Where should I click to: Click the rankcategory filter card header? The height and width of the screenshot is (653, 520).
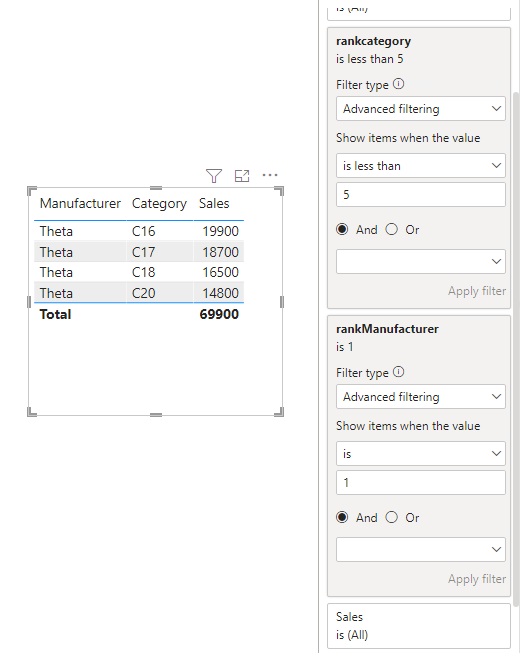coord(373,41)
